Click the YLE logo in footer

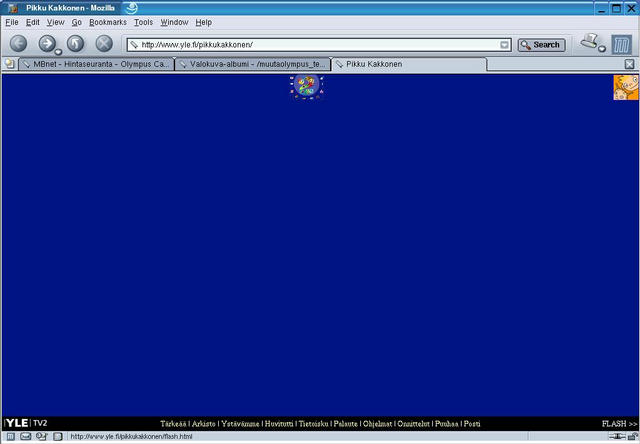pyautogui.click(x=16, y=423)
